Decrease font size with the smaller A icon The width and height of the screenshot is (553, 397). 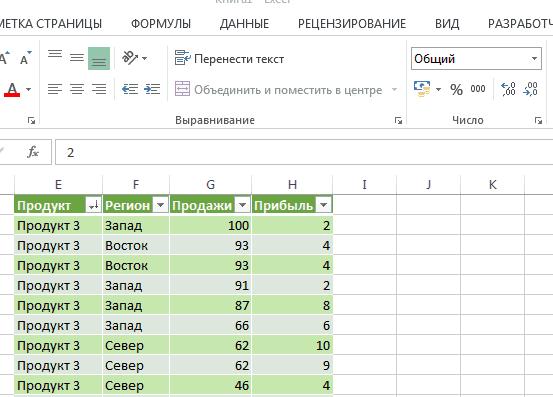pos(25,58)
